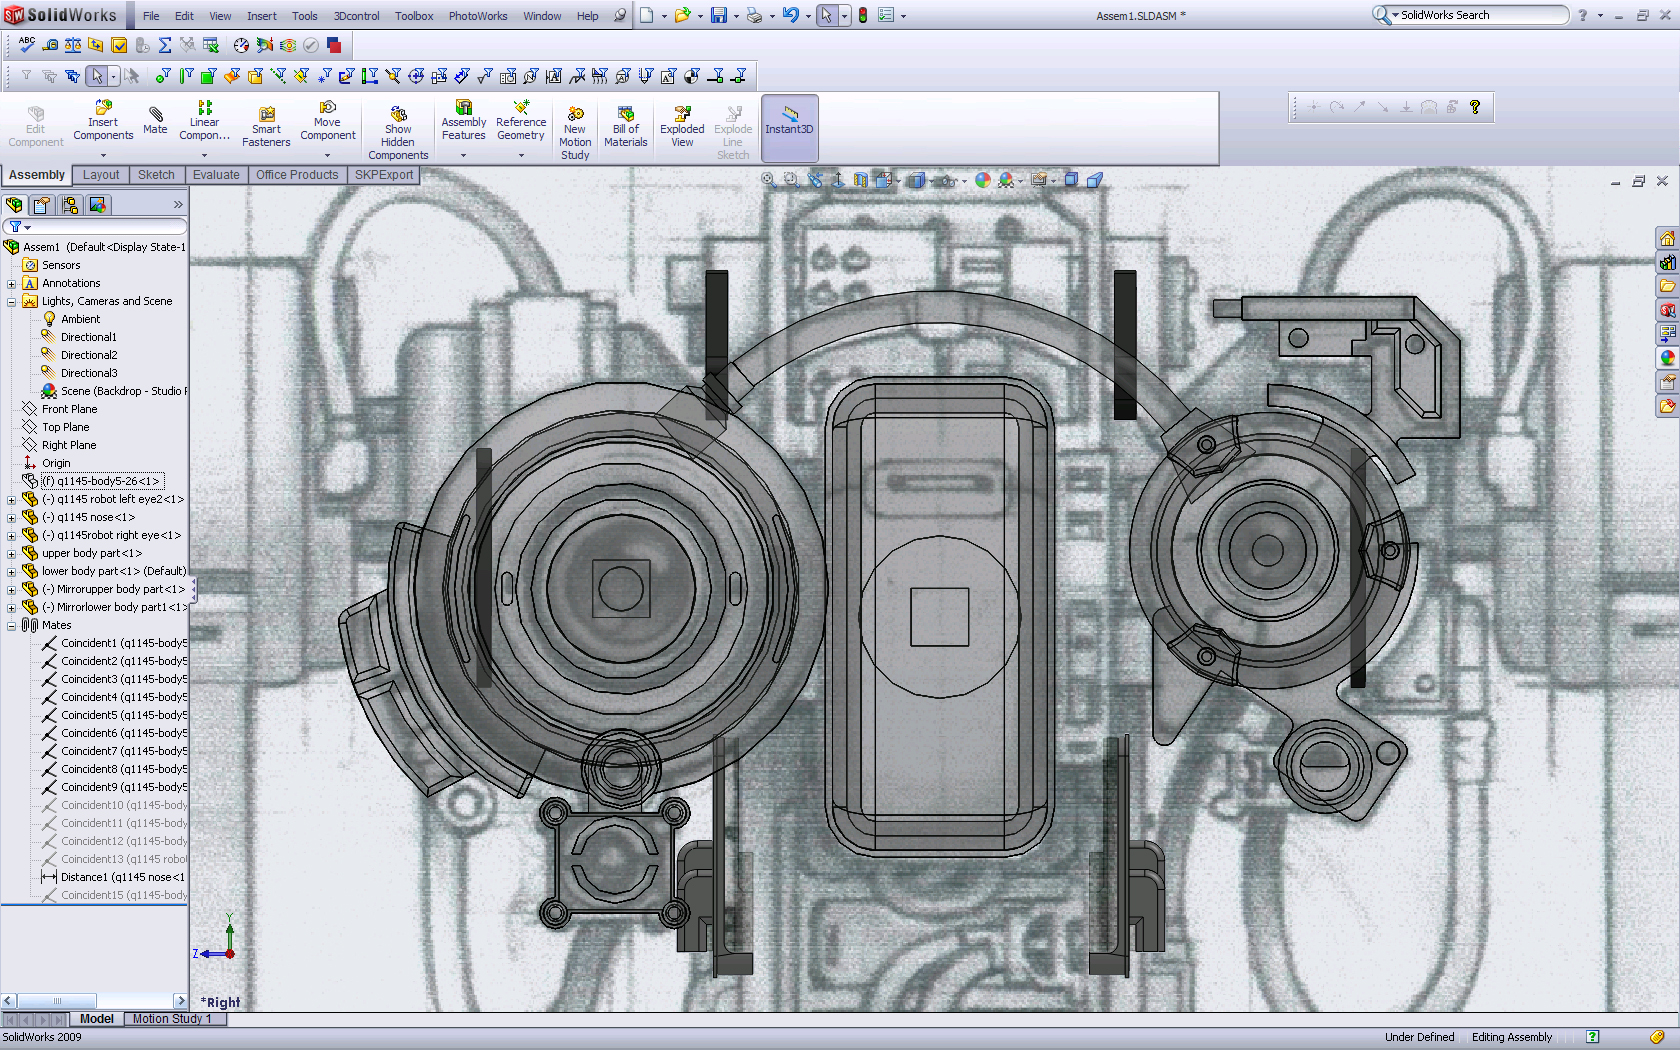This screenshot has width=1680, height=1050.
Task: Collapse the Mates folder
Action: [12, 625]
